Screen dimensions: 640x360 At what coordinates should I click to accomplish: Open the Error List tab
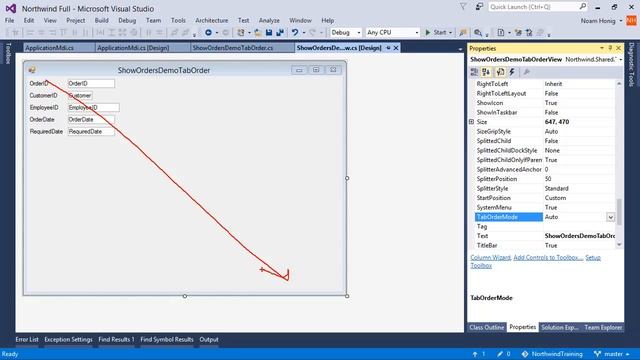coord(27,340)
